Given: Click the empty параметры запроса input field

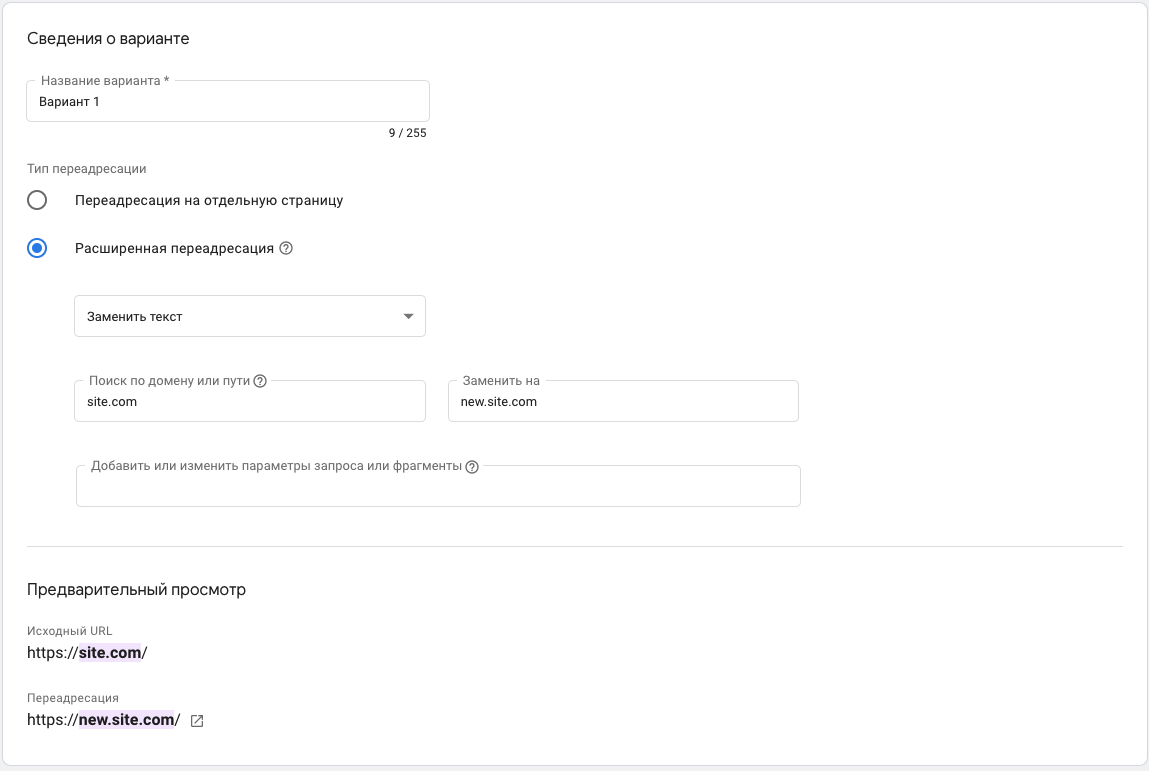Looking at the screenshot, I should tap(438, 488).
